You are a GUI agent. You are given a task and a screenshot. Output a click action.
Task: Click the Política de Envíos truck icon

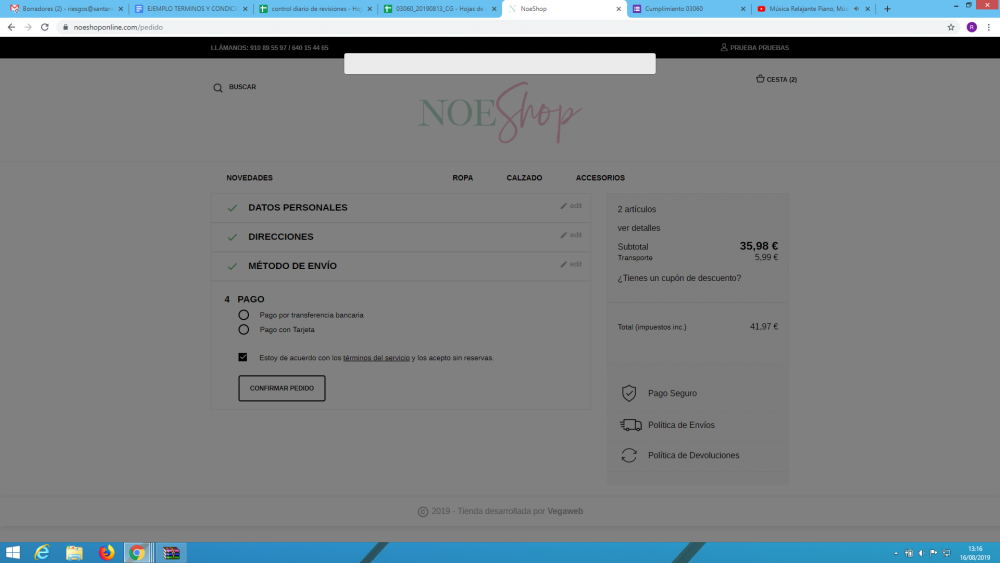coord(631,425)
